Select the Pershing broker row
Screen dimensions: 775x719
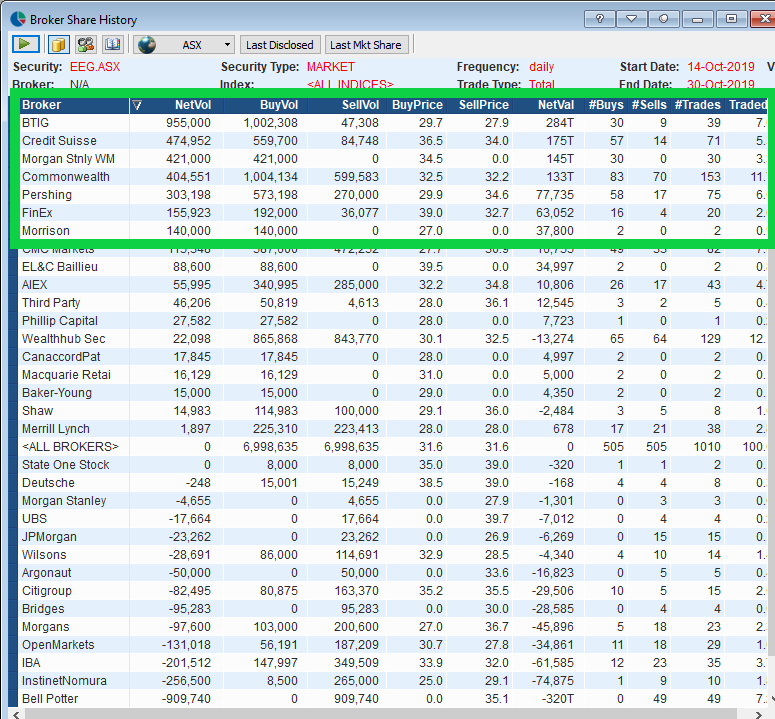tap(393, 195)
